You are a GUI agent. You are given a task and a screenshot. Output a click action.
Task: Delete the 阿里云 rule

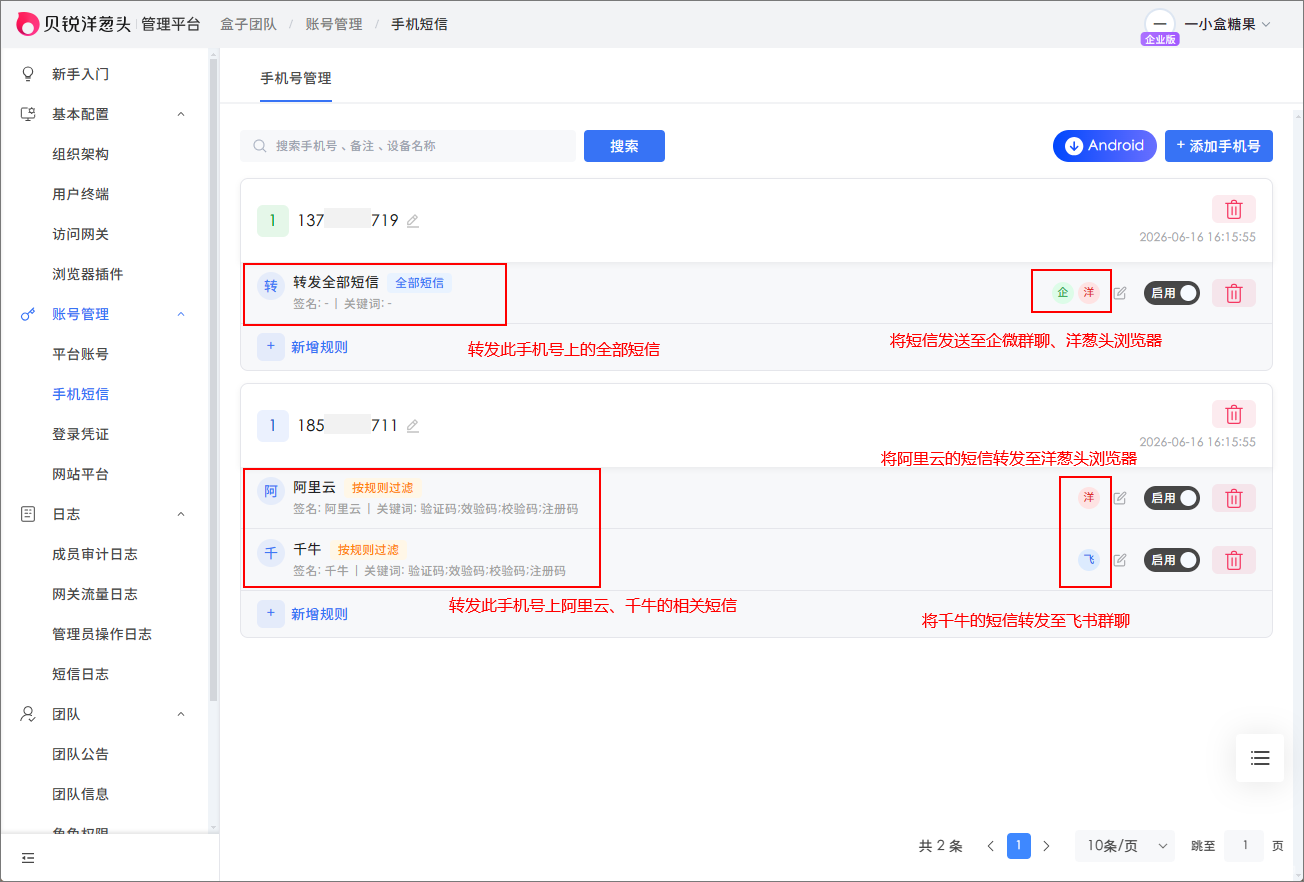tap(1234, 498)
